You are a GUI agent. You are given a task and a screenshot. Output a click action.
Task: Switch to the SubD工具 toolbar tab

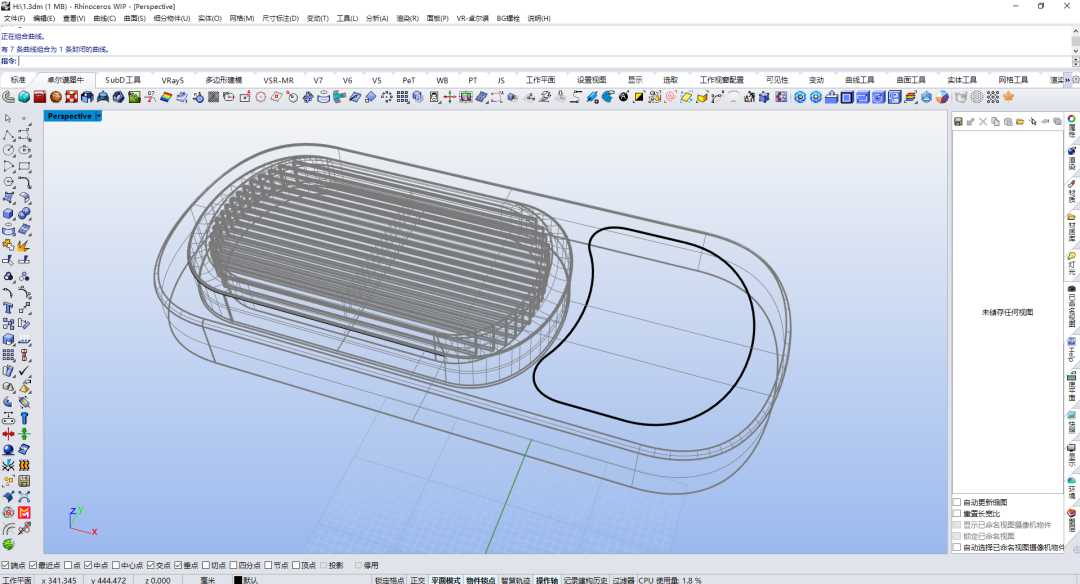(x=123, y=80)
